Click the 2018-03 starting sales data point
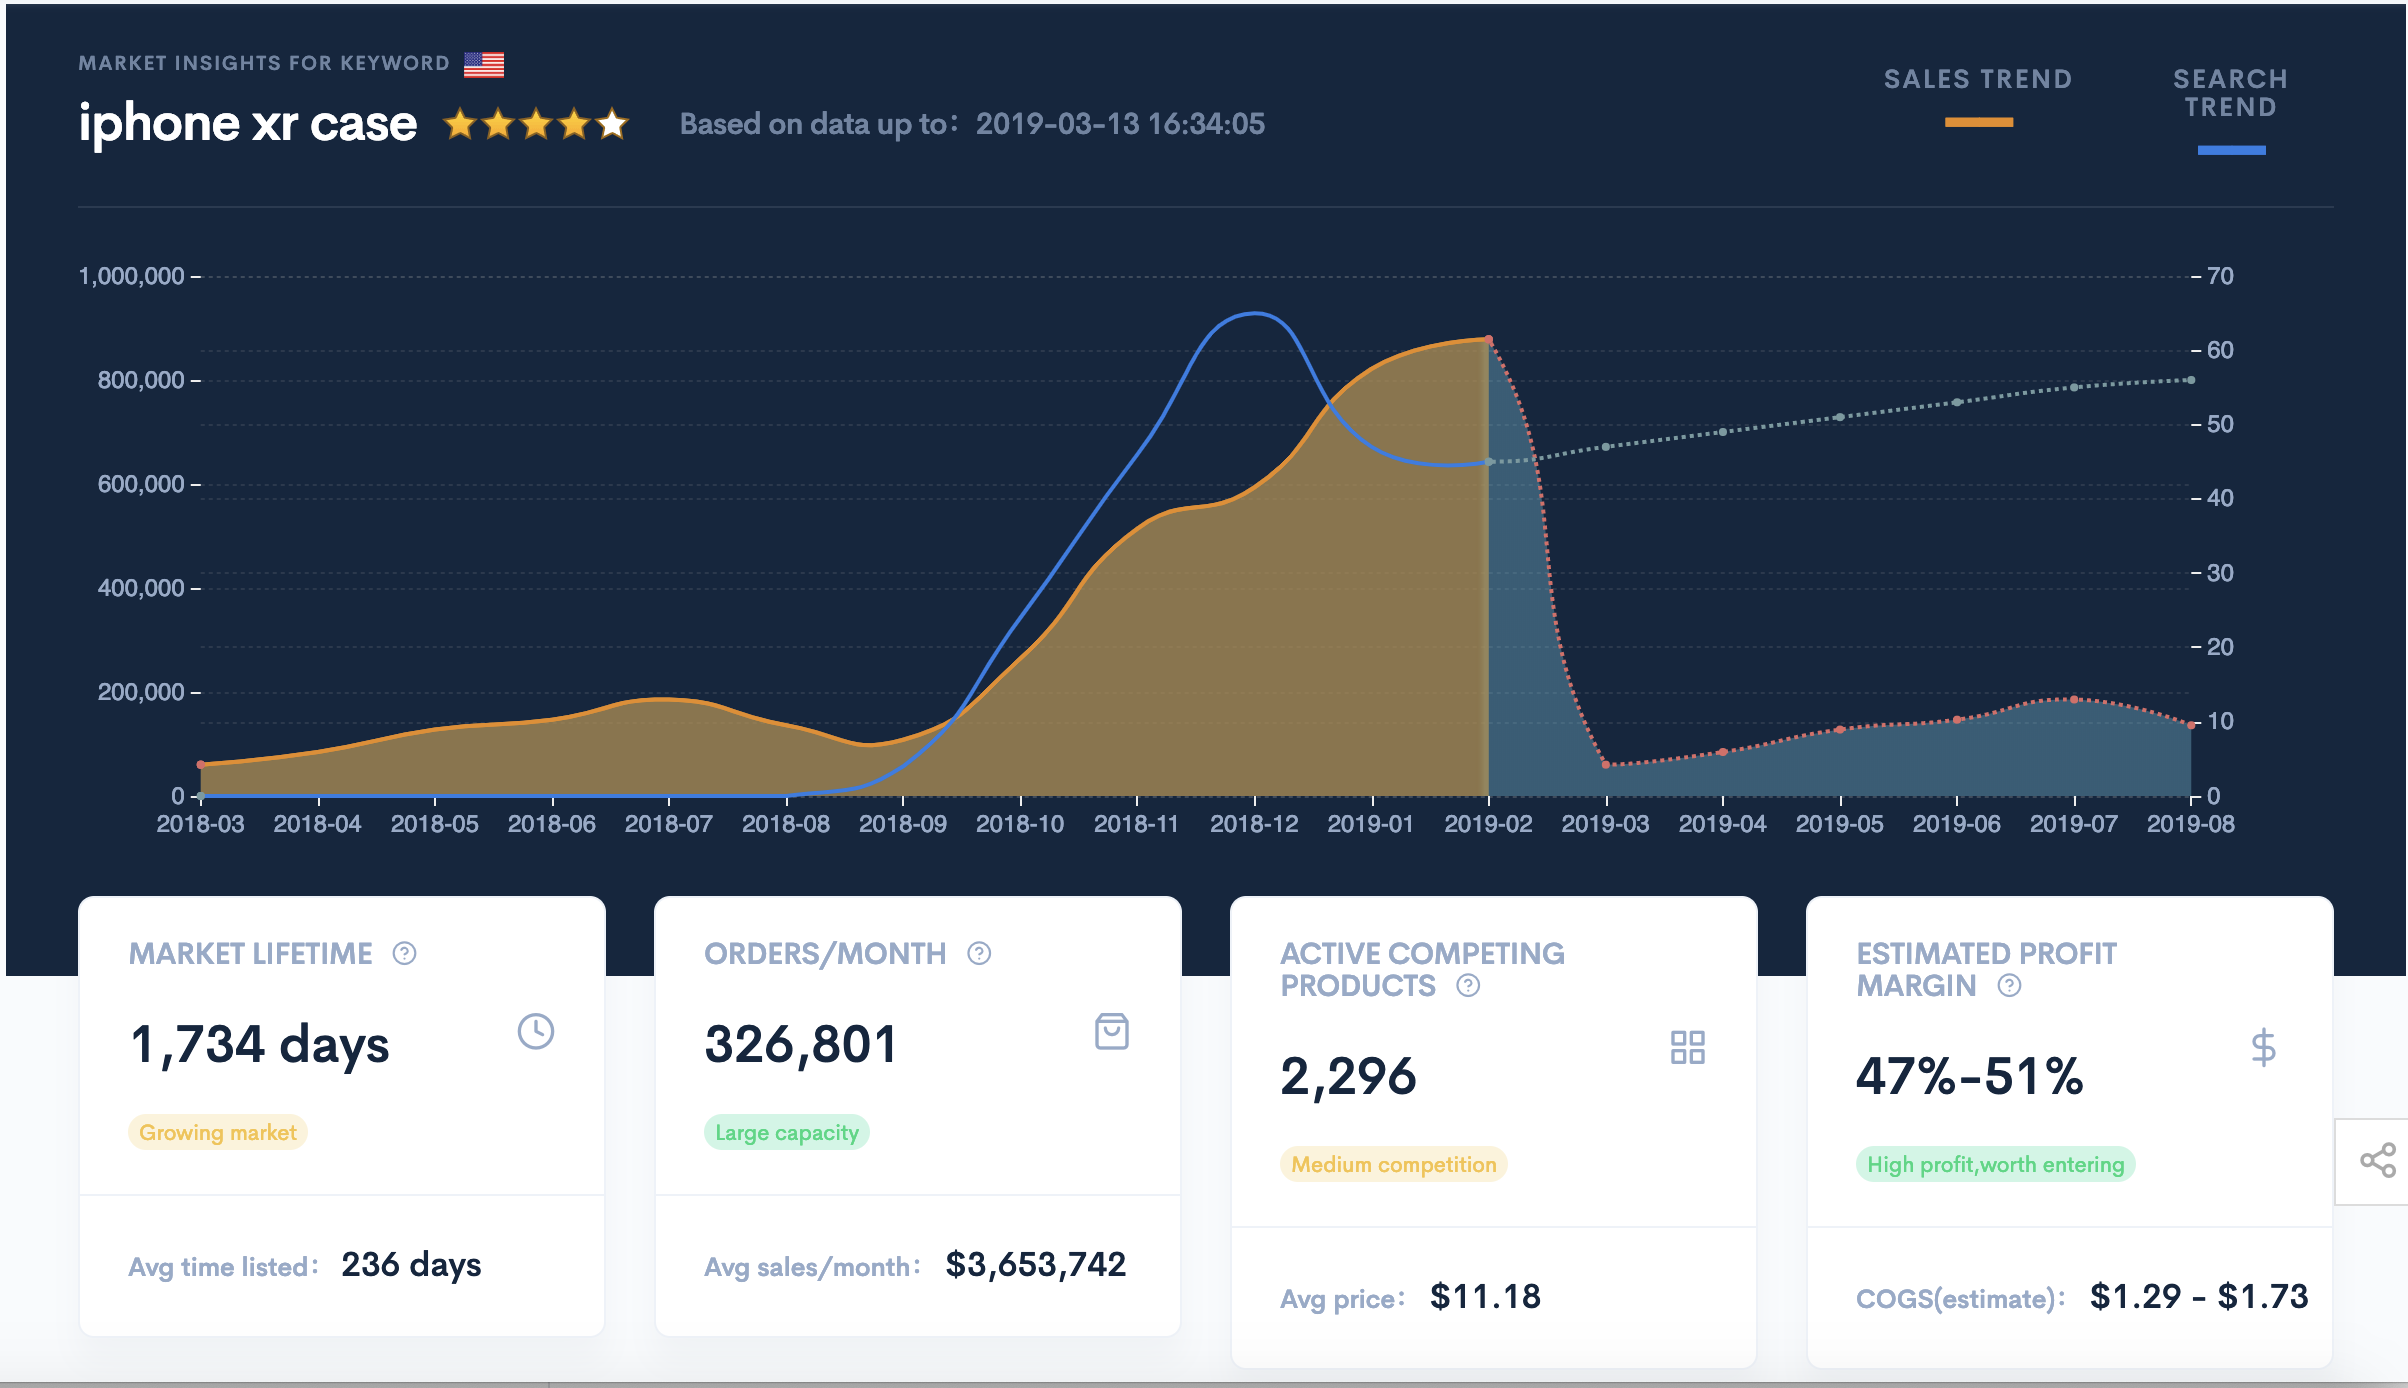The image size is (2408, 1388). 201,764
